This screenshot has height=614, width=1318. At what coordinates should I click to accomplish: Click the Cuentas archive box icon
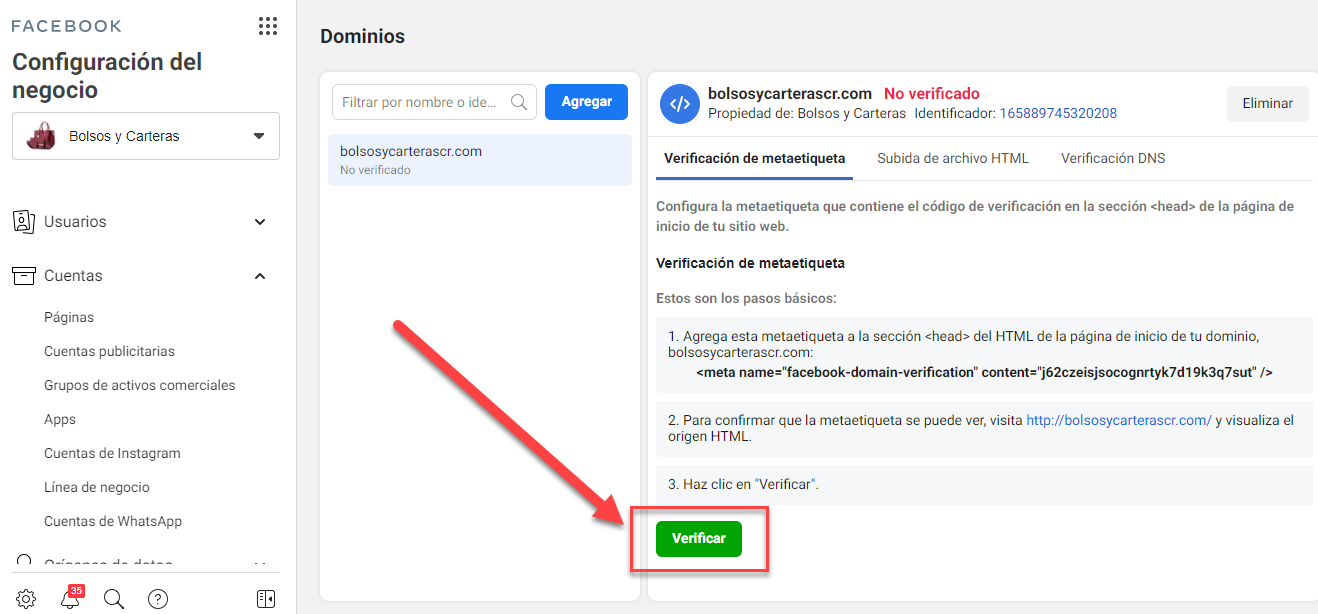pos(24,276)
